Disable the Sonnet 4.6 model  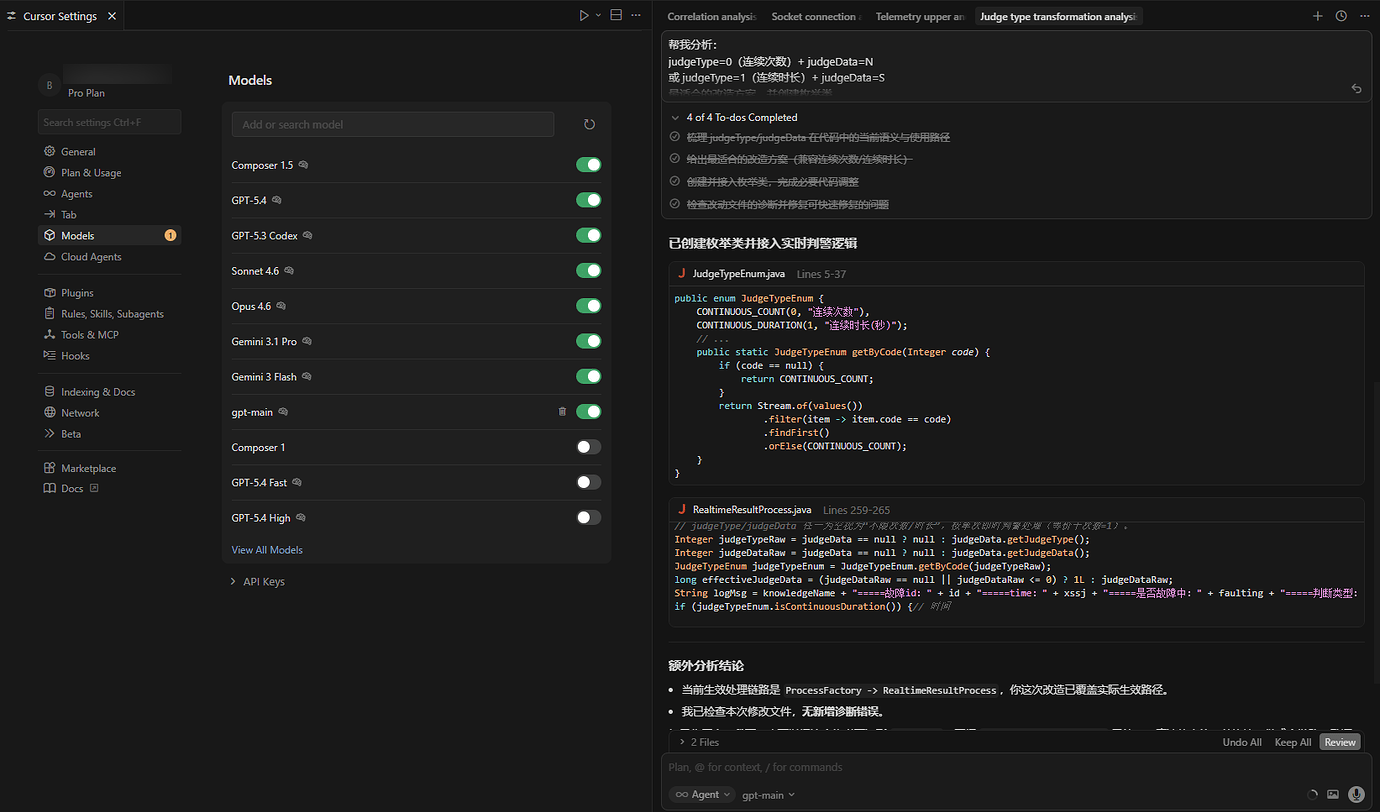point(589,270)
